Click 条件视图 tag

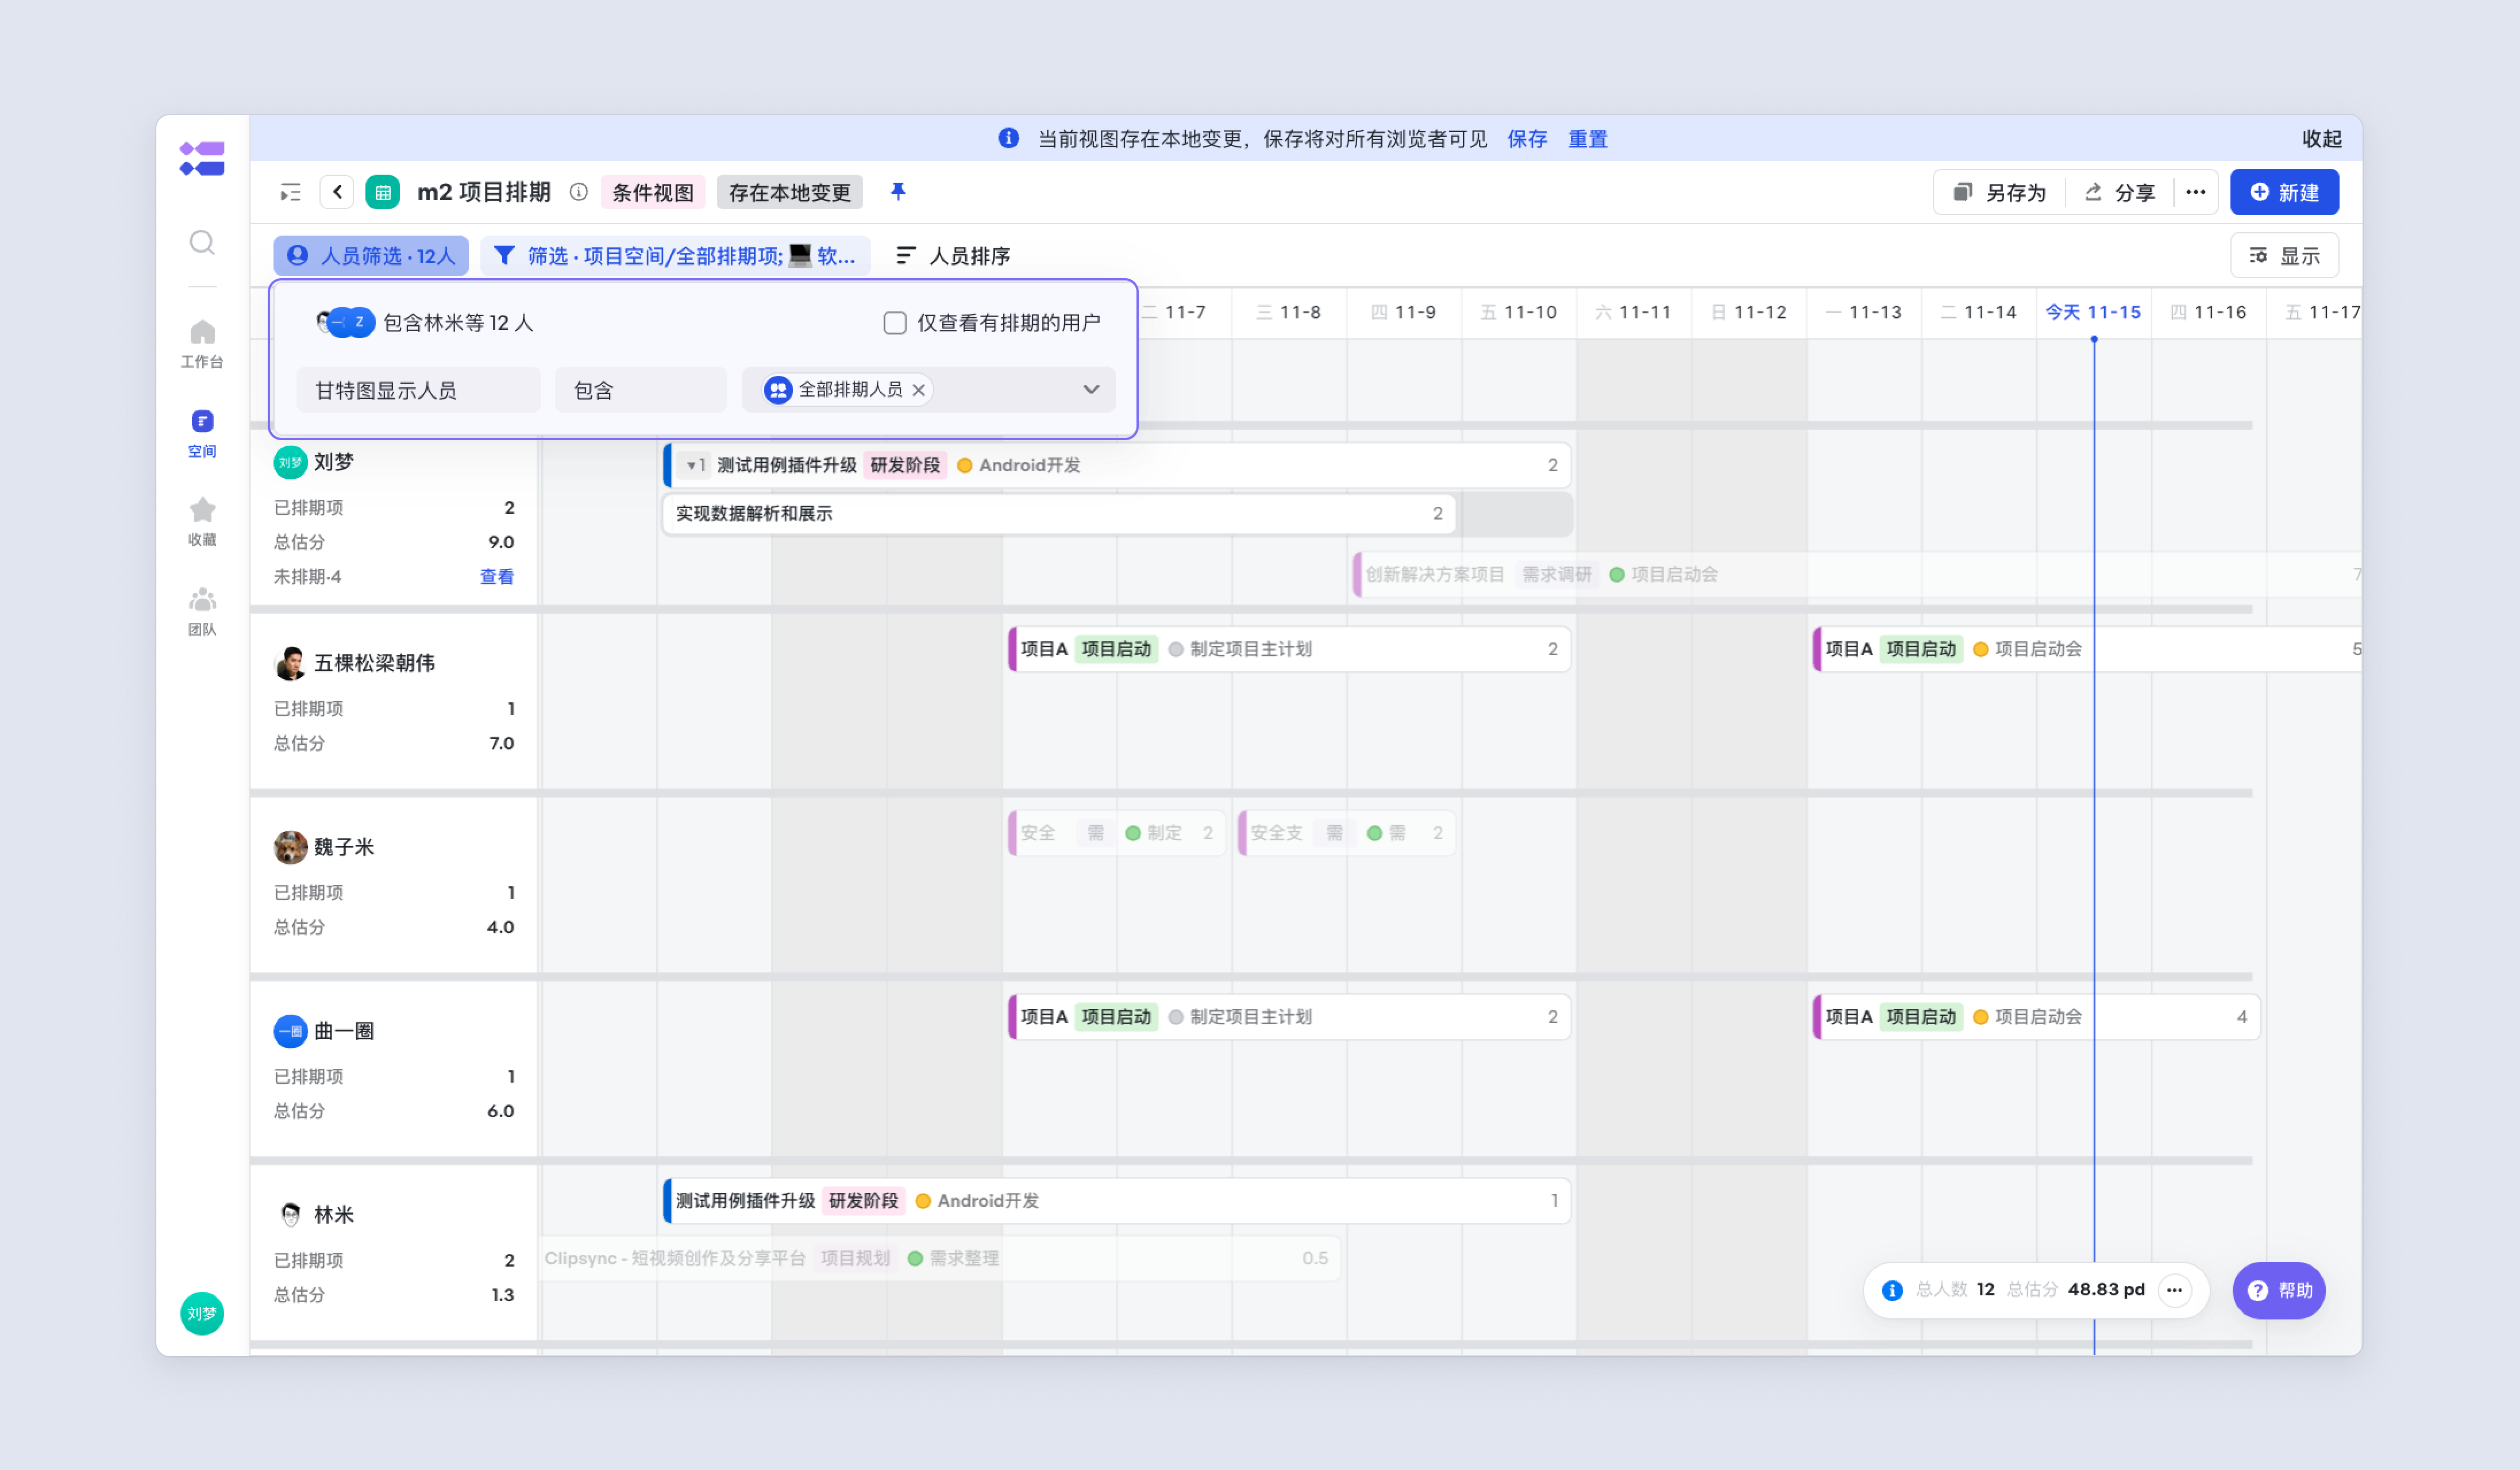pos(653,192)
